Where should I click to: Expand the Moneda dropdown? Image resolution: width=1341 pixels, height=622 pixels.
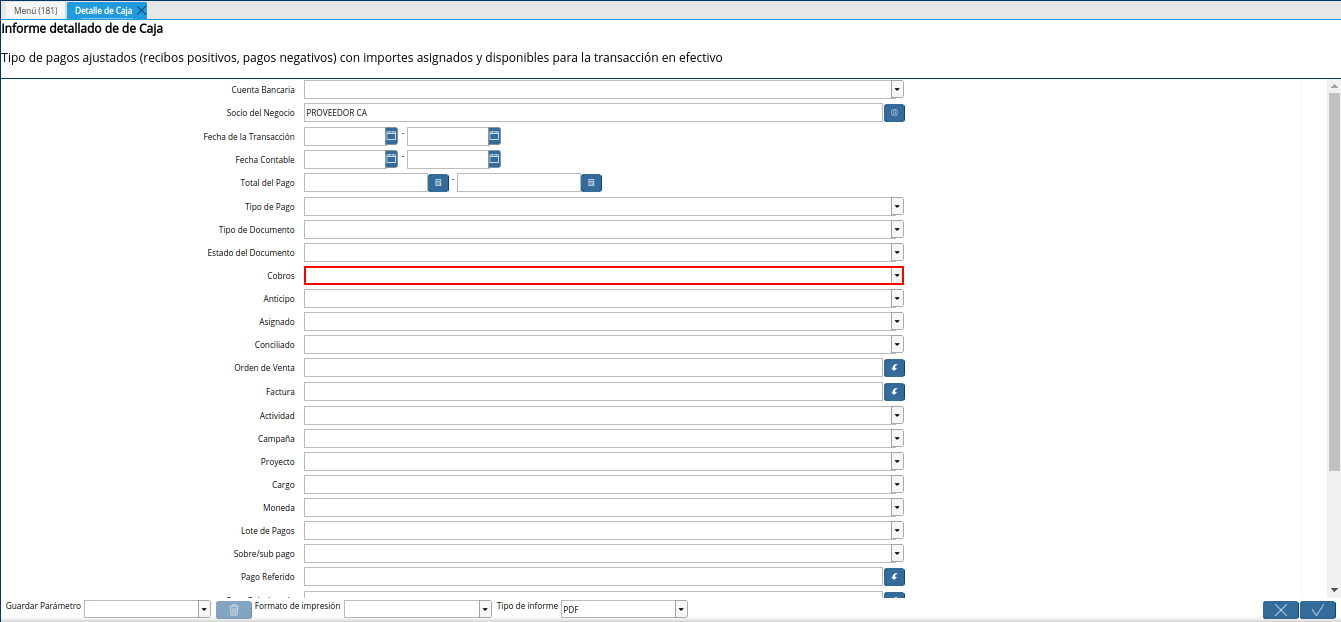pos(897,507)
